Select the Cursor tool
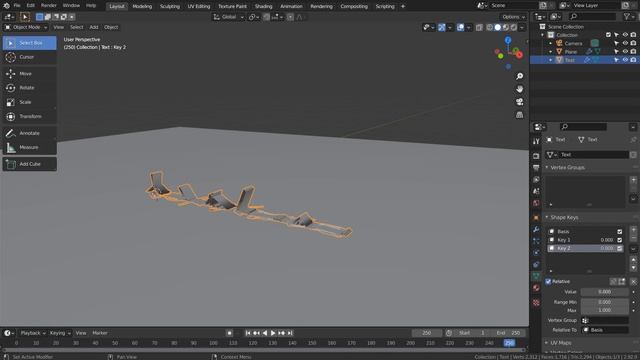 tap(29, 57)
